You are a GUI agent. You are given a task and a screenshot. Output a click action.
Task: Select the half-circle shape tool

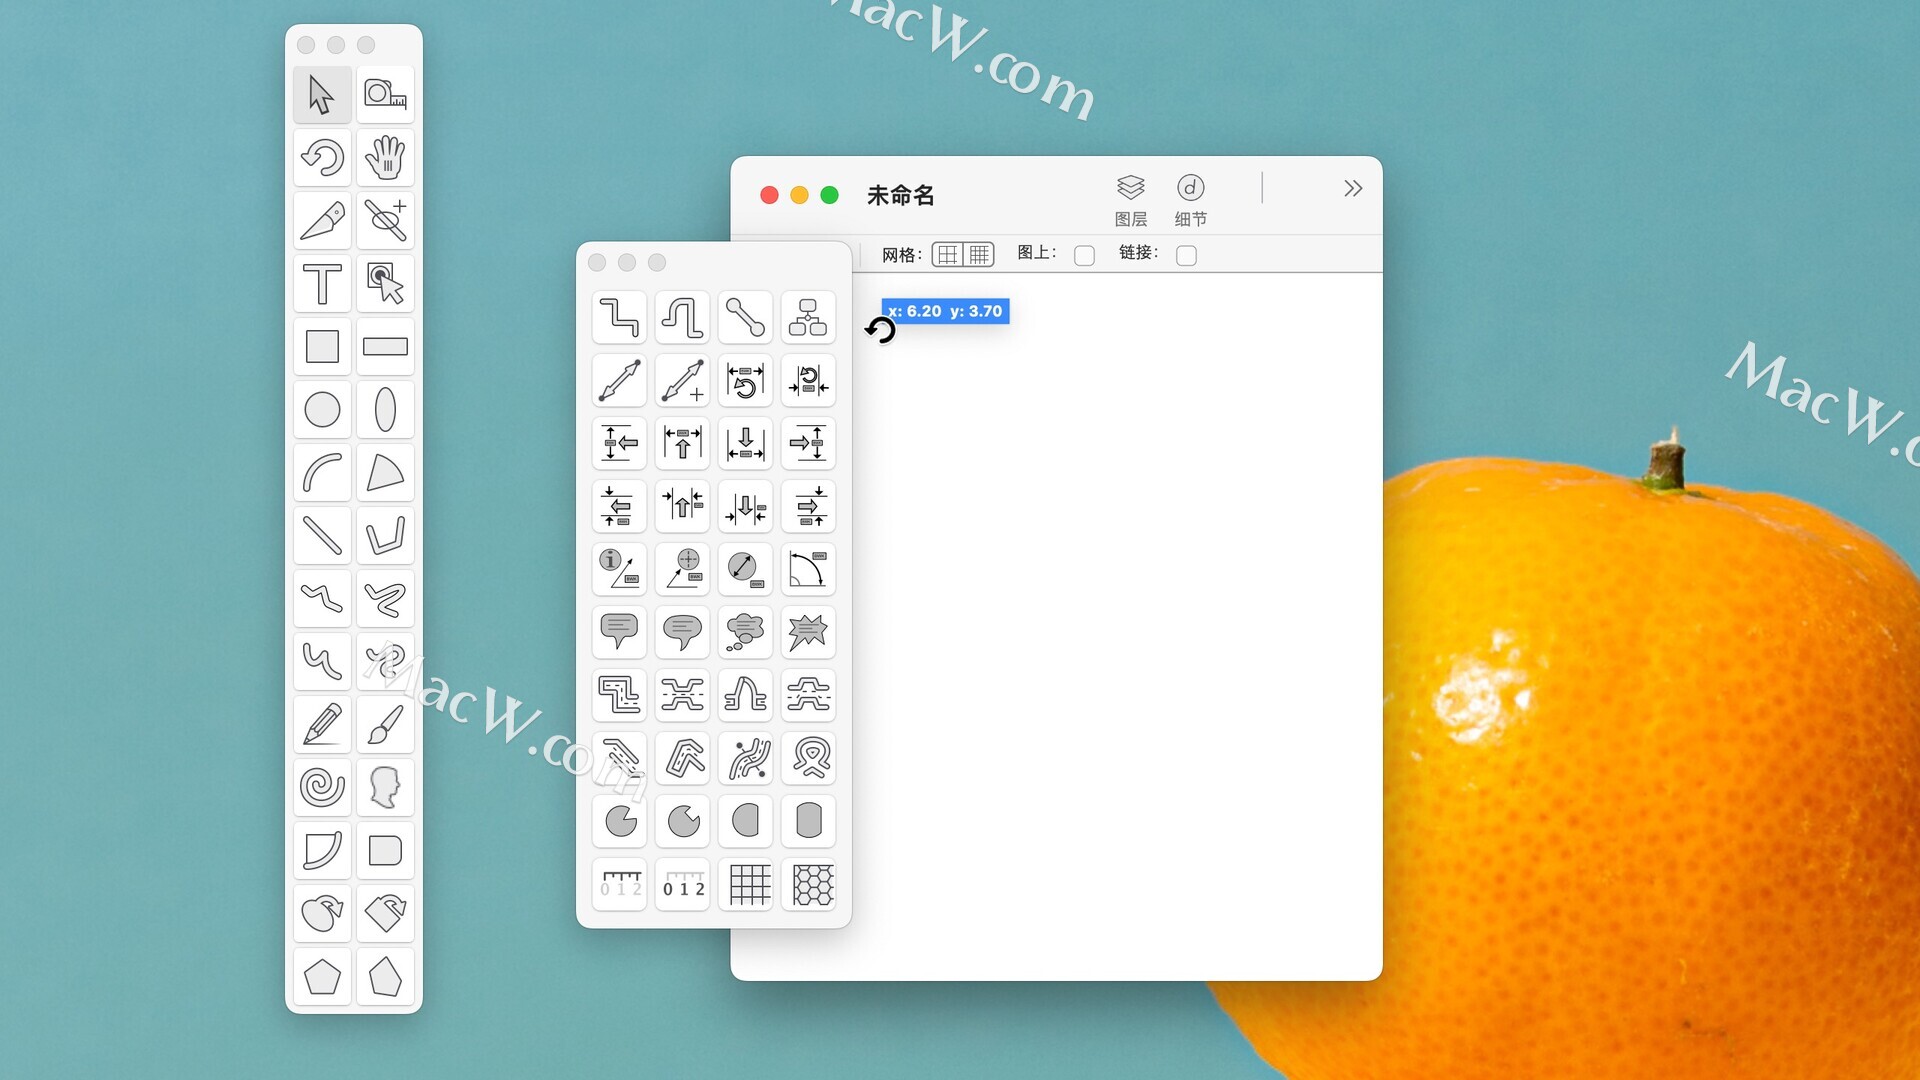point(745,821)
